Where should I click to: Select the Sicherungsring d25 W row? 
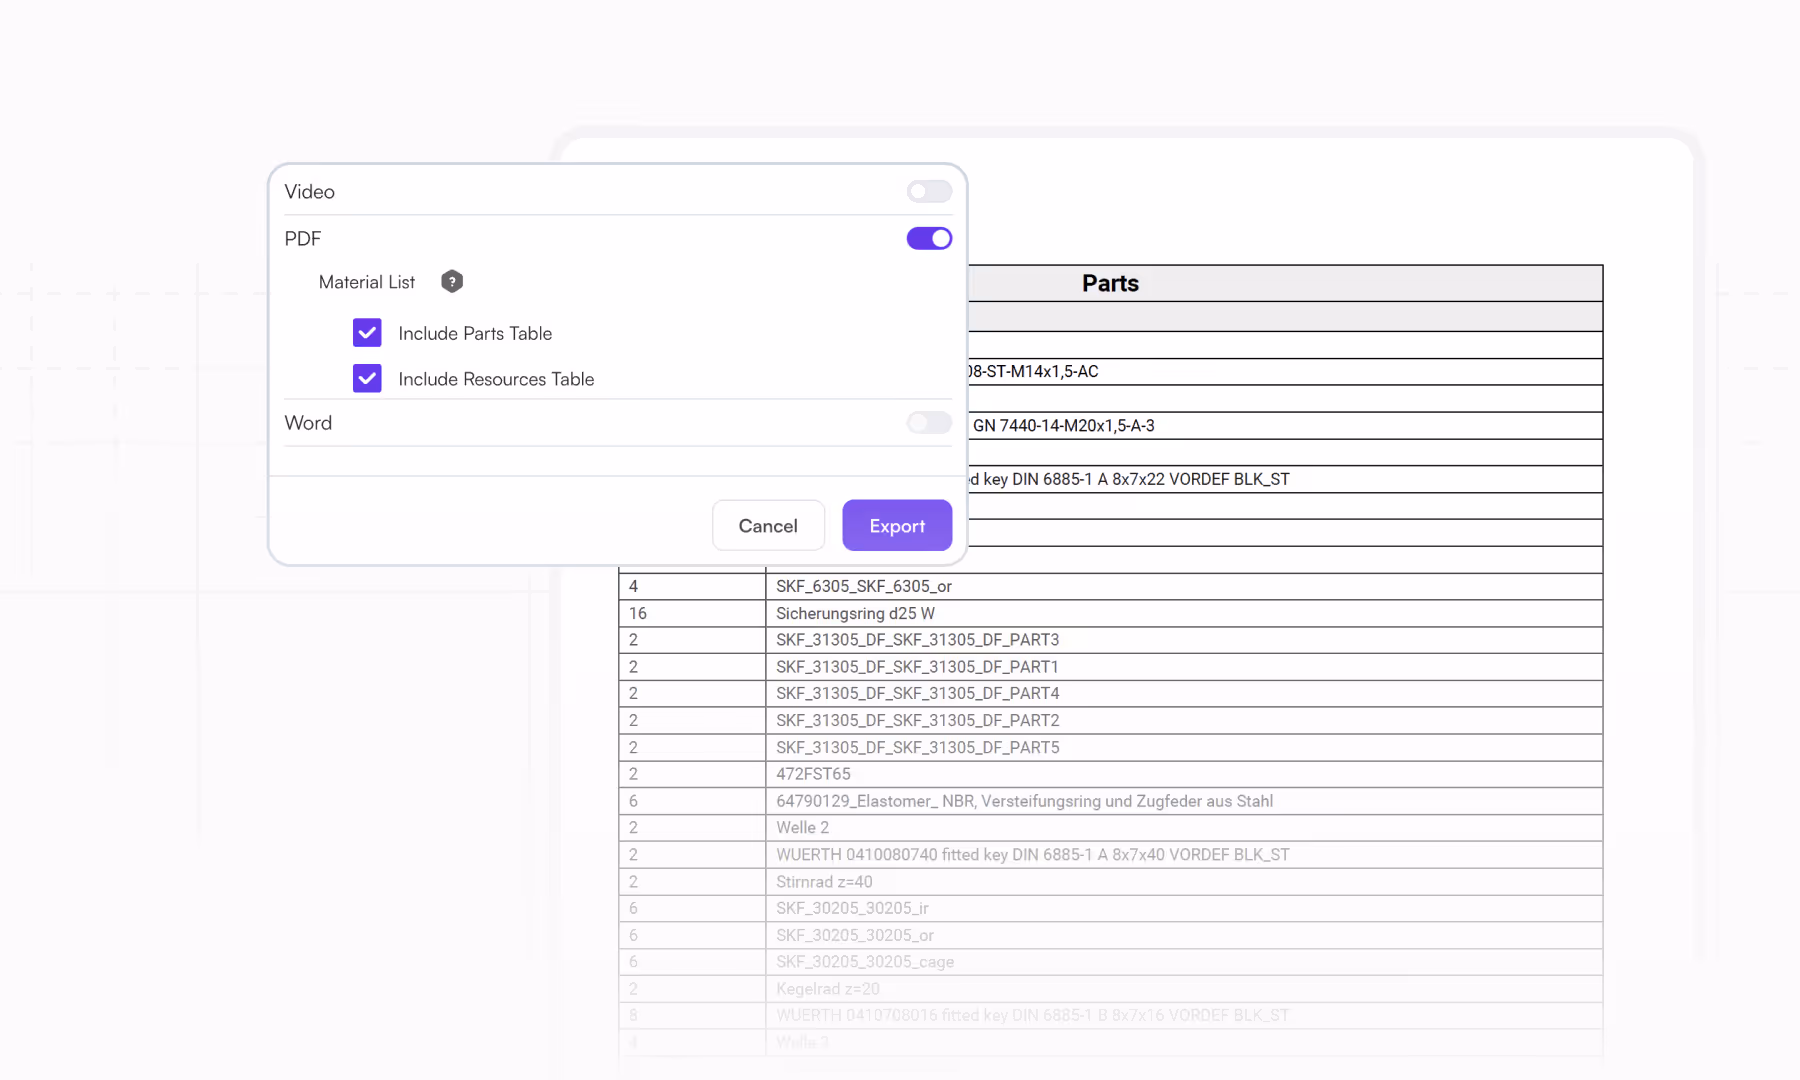(x=1110, y=613)
